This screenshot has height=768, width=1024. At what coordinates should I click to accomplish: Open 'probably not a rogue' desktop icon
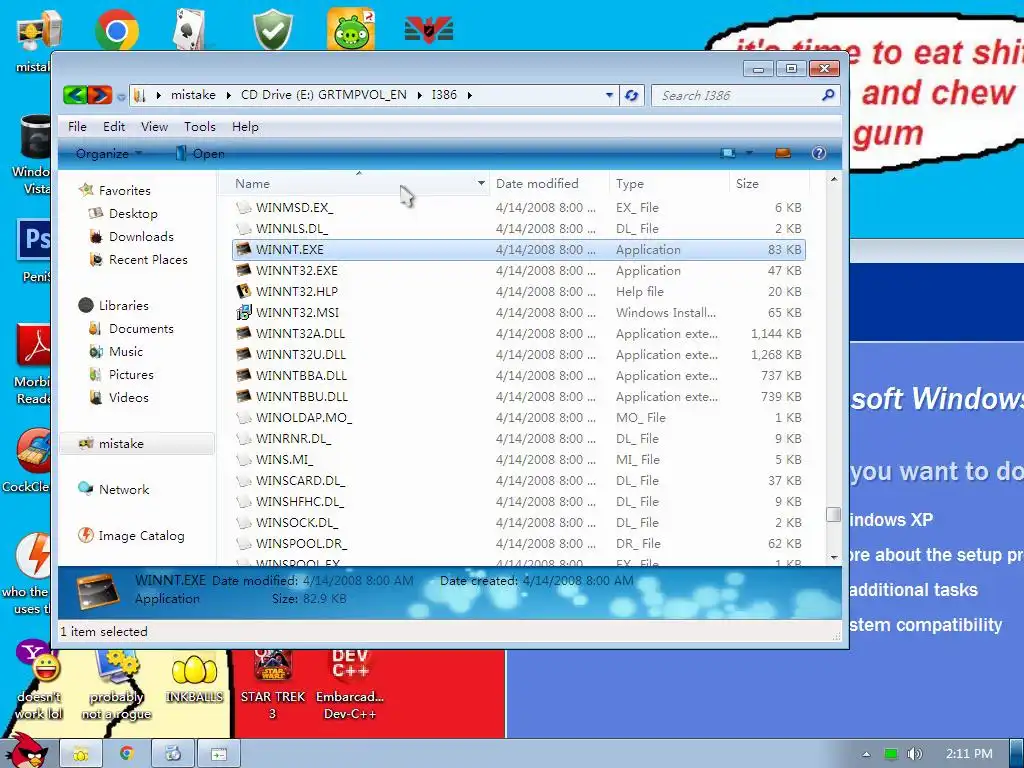tap(116, 686)
